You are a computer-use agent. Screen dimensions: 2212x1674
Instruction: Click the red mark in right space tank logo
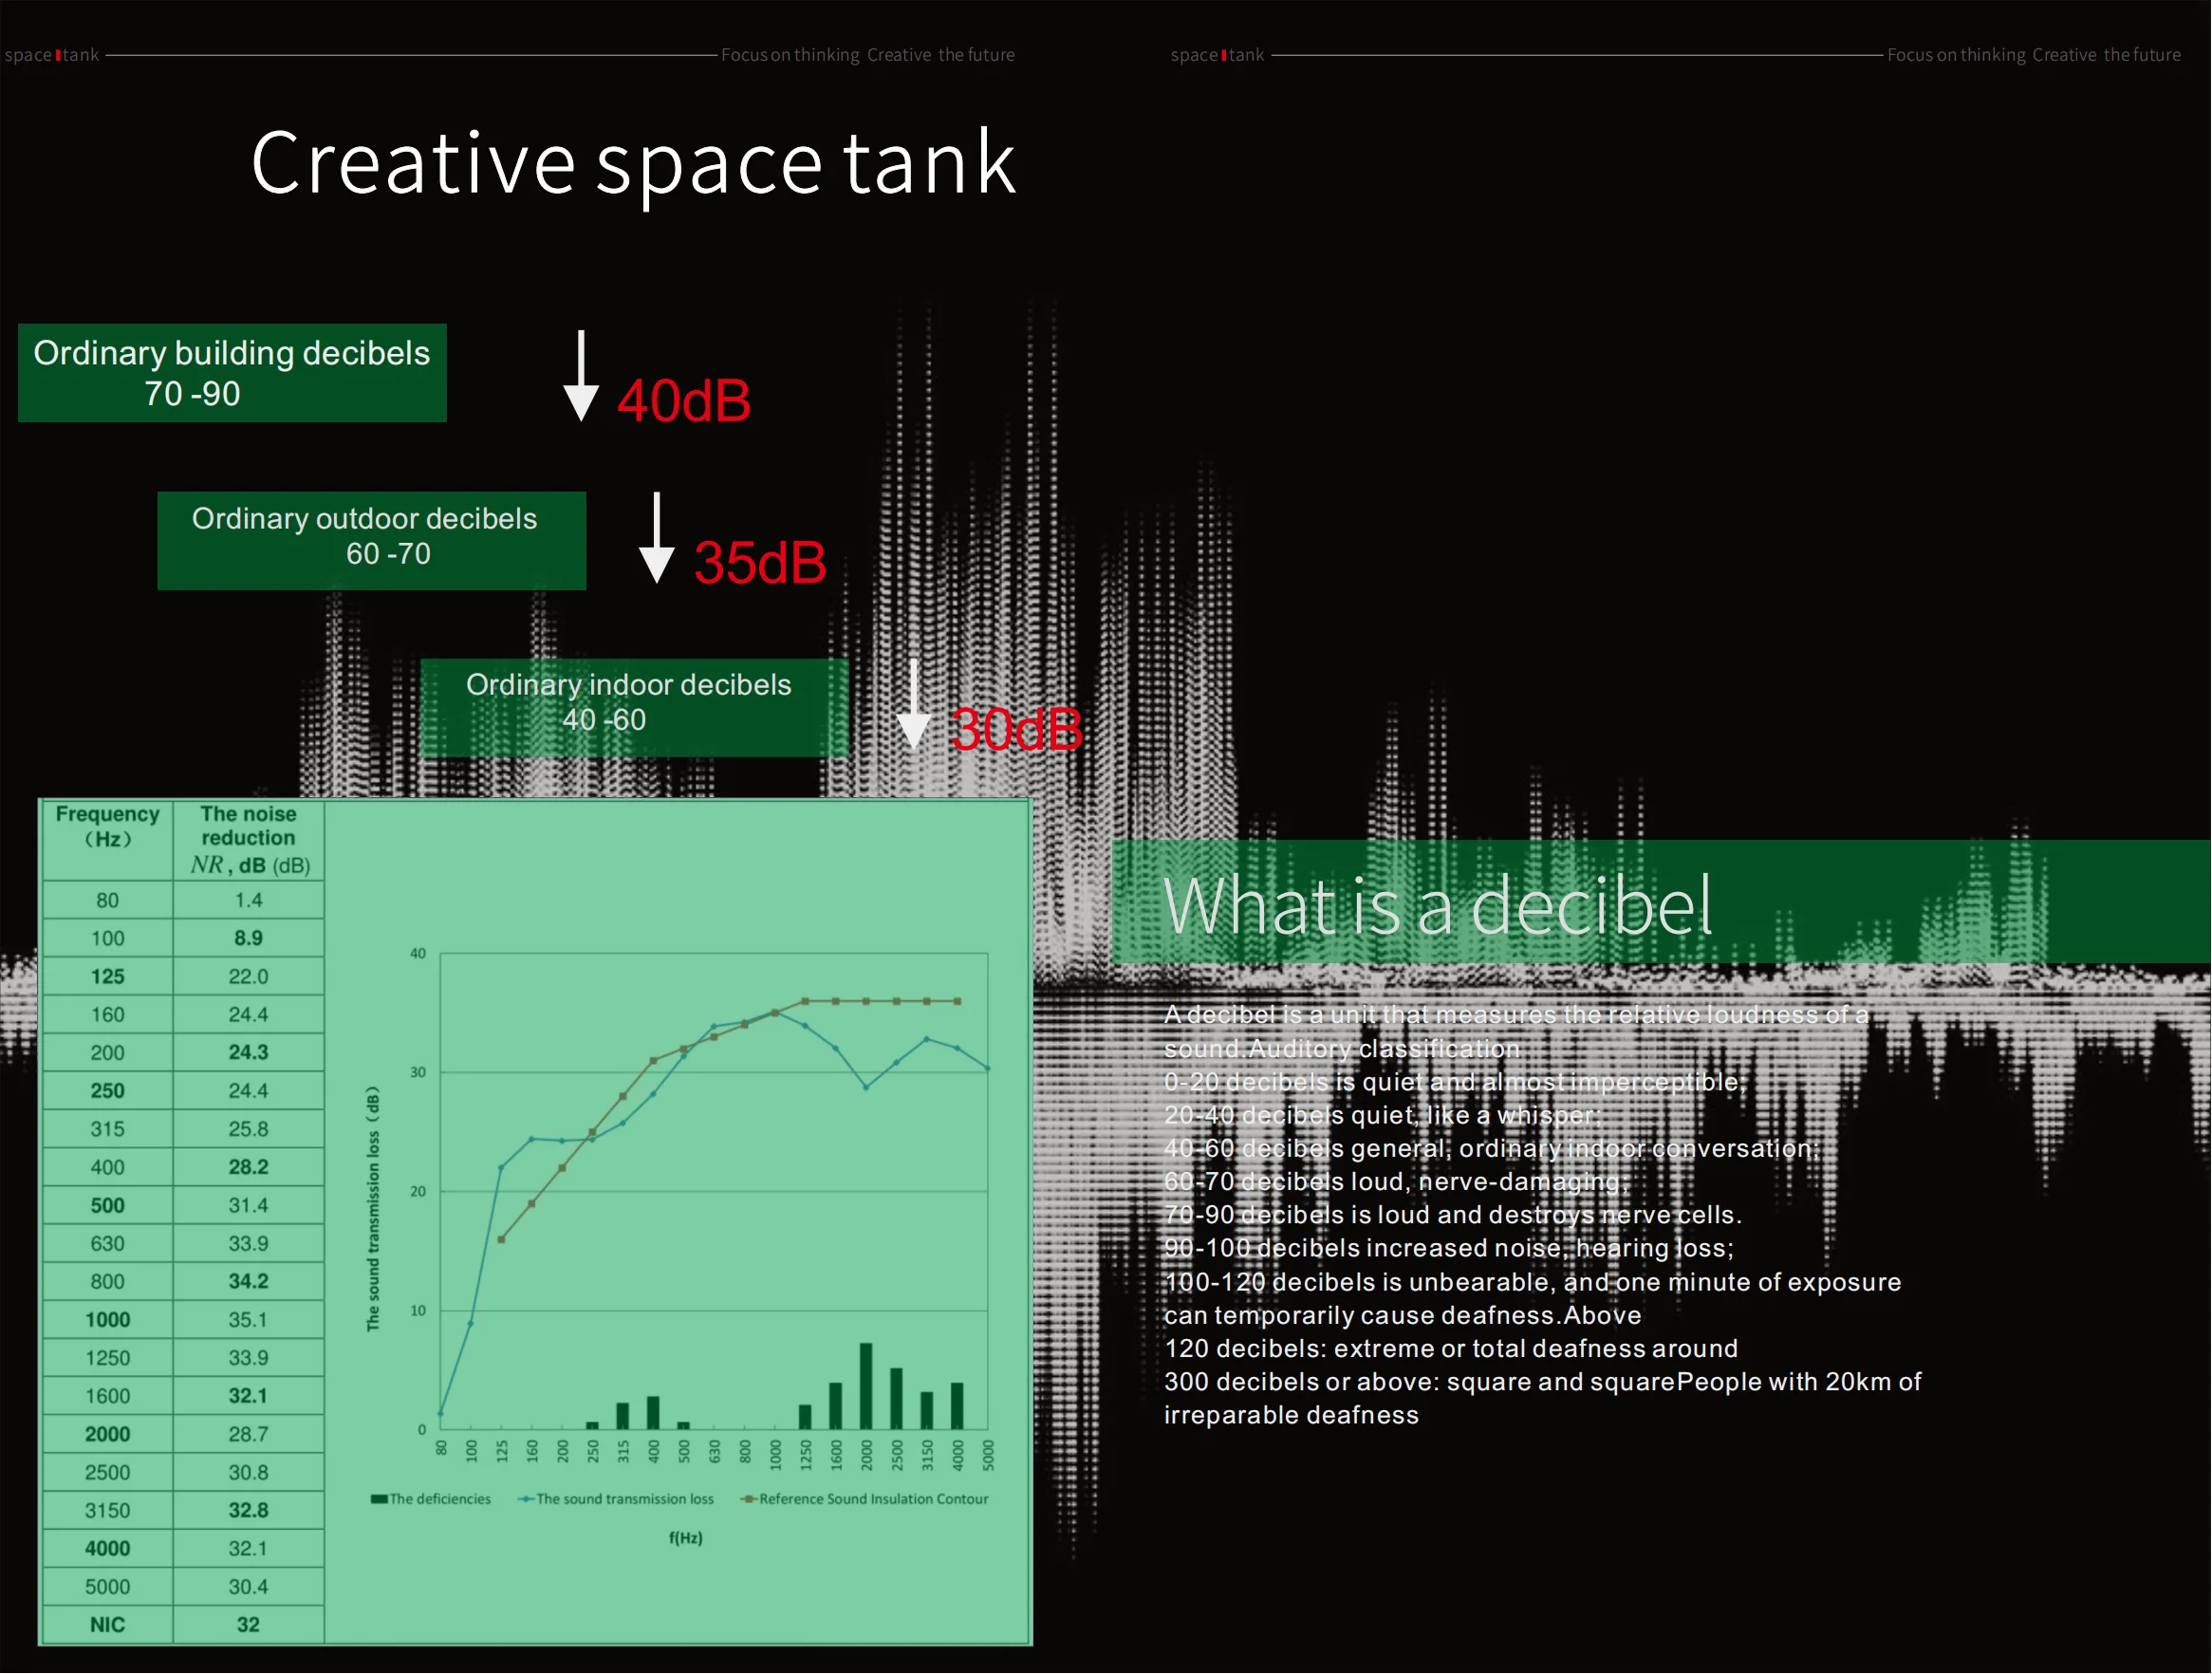click(x=1224, y=55)
